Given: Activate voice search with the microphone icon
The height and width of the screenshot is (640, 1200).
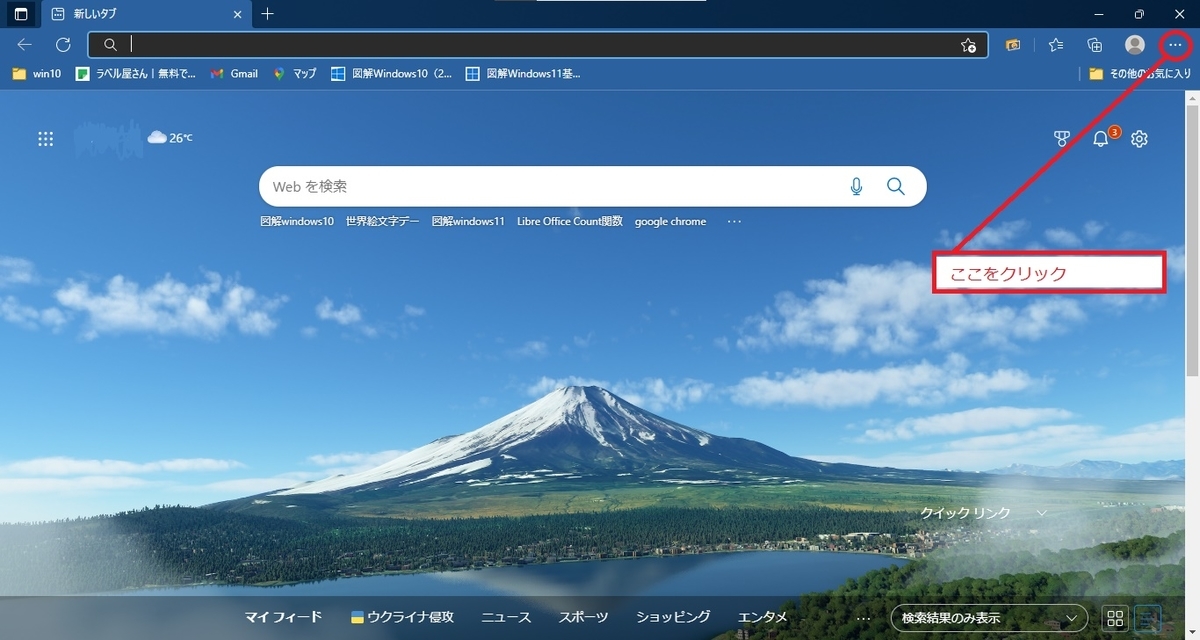Looking at the screenshot, I should point(856,185).
